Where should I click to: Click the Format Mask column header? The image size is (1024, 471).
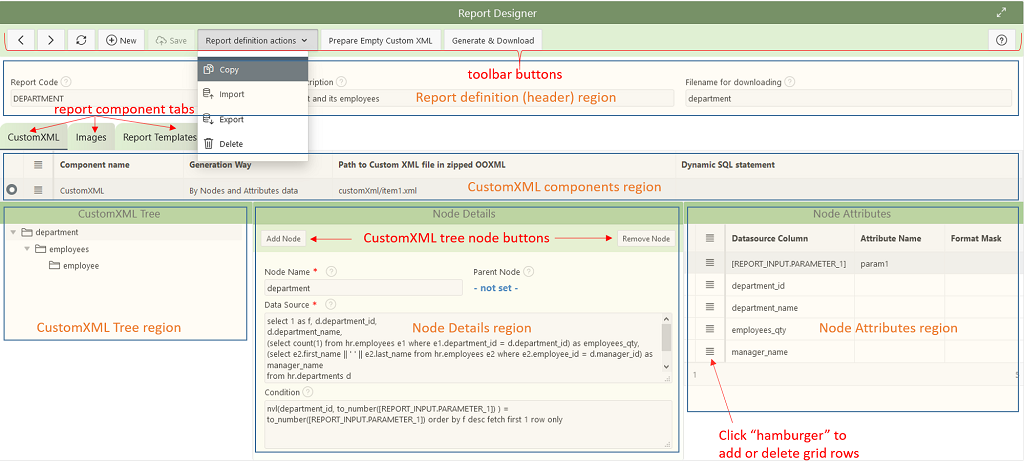(x=976, y=238)
